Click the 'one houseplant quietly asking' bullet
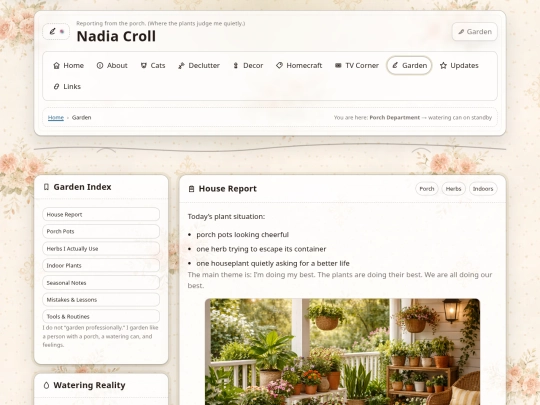This screenshot has height=405, width=540. coord(273,263)
